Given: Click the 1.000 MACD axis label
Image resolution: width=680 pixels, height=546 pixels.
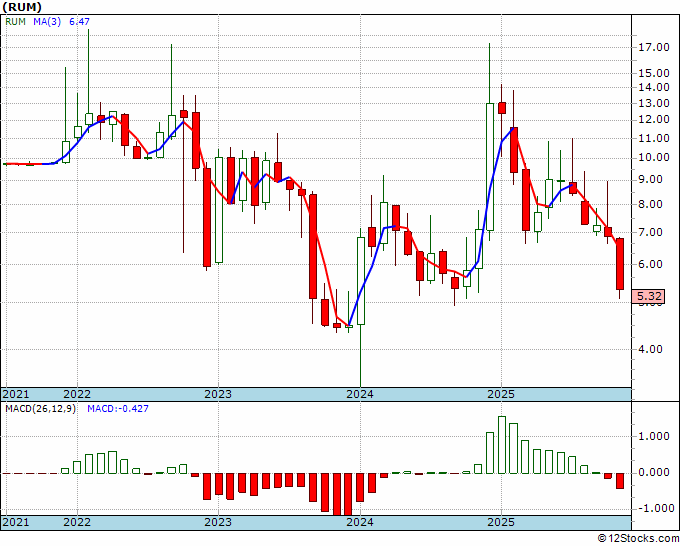Looking at the screenshot, I should pyautogui.click(x=654, y=437).
